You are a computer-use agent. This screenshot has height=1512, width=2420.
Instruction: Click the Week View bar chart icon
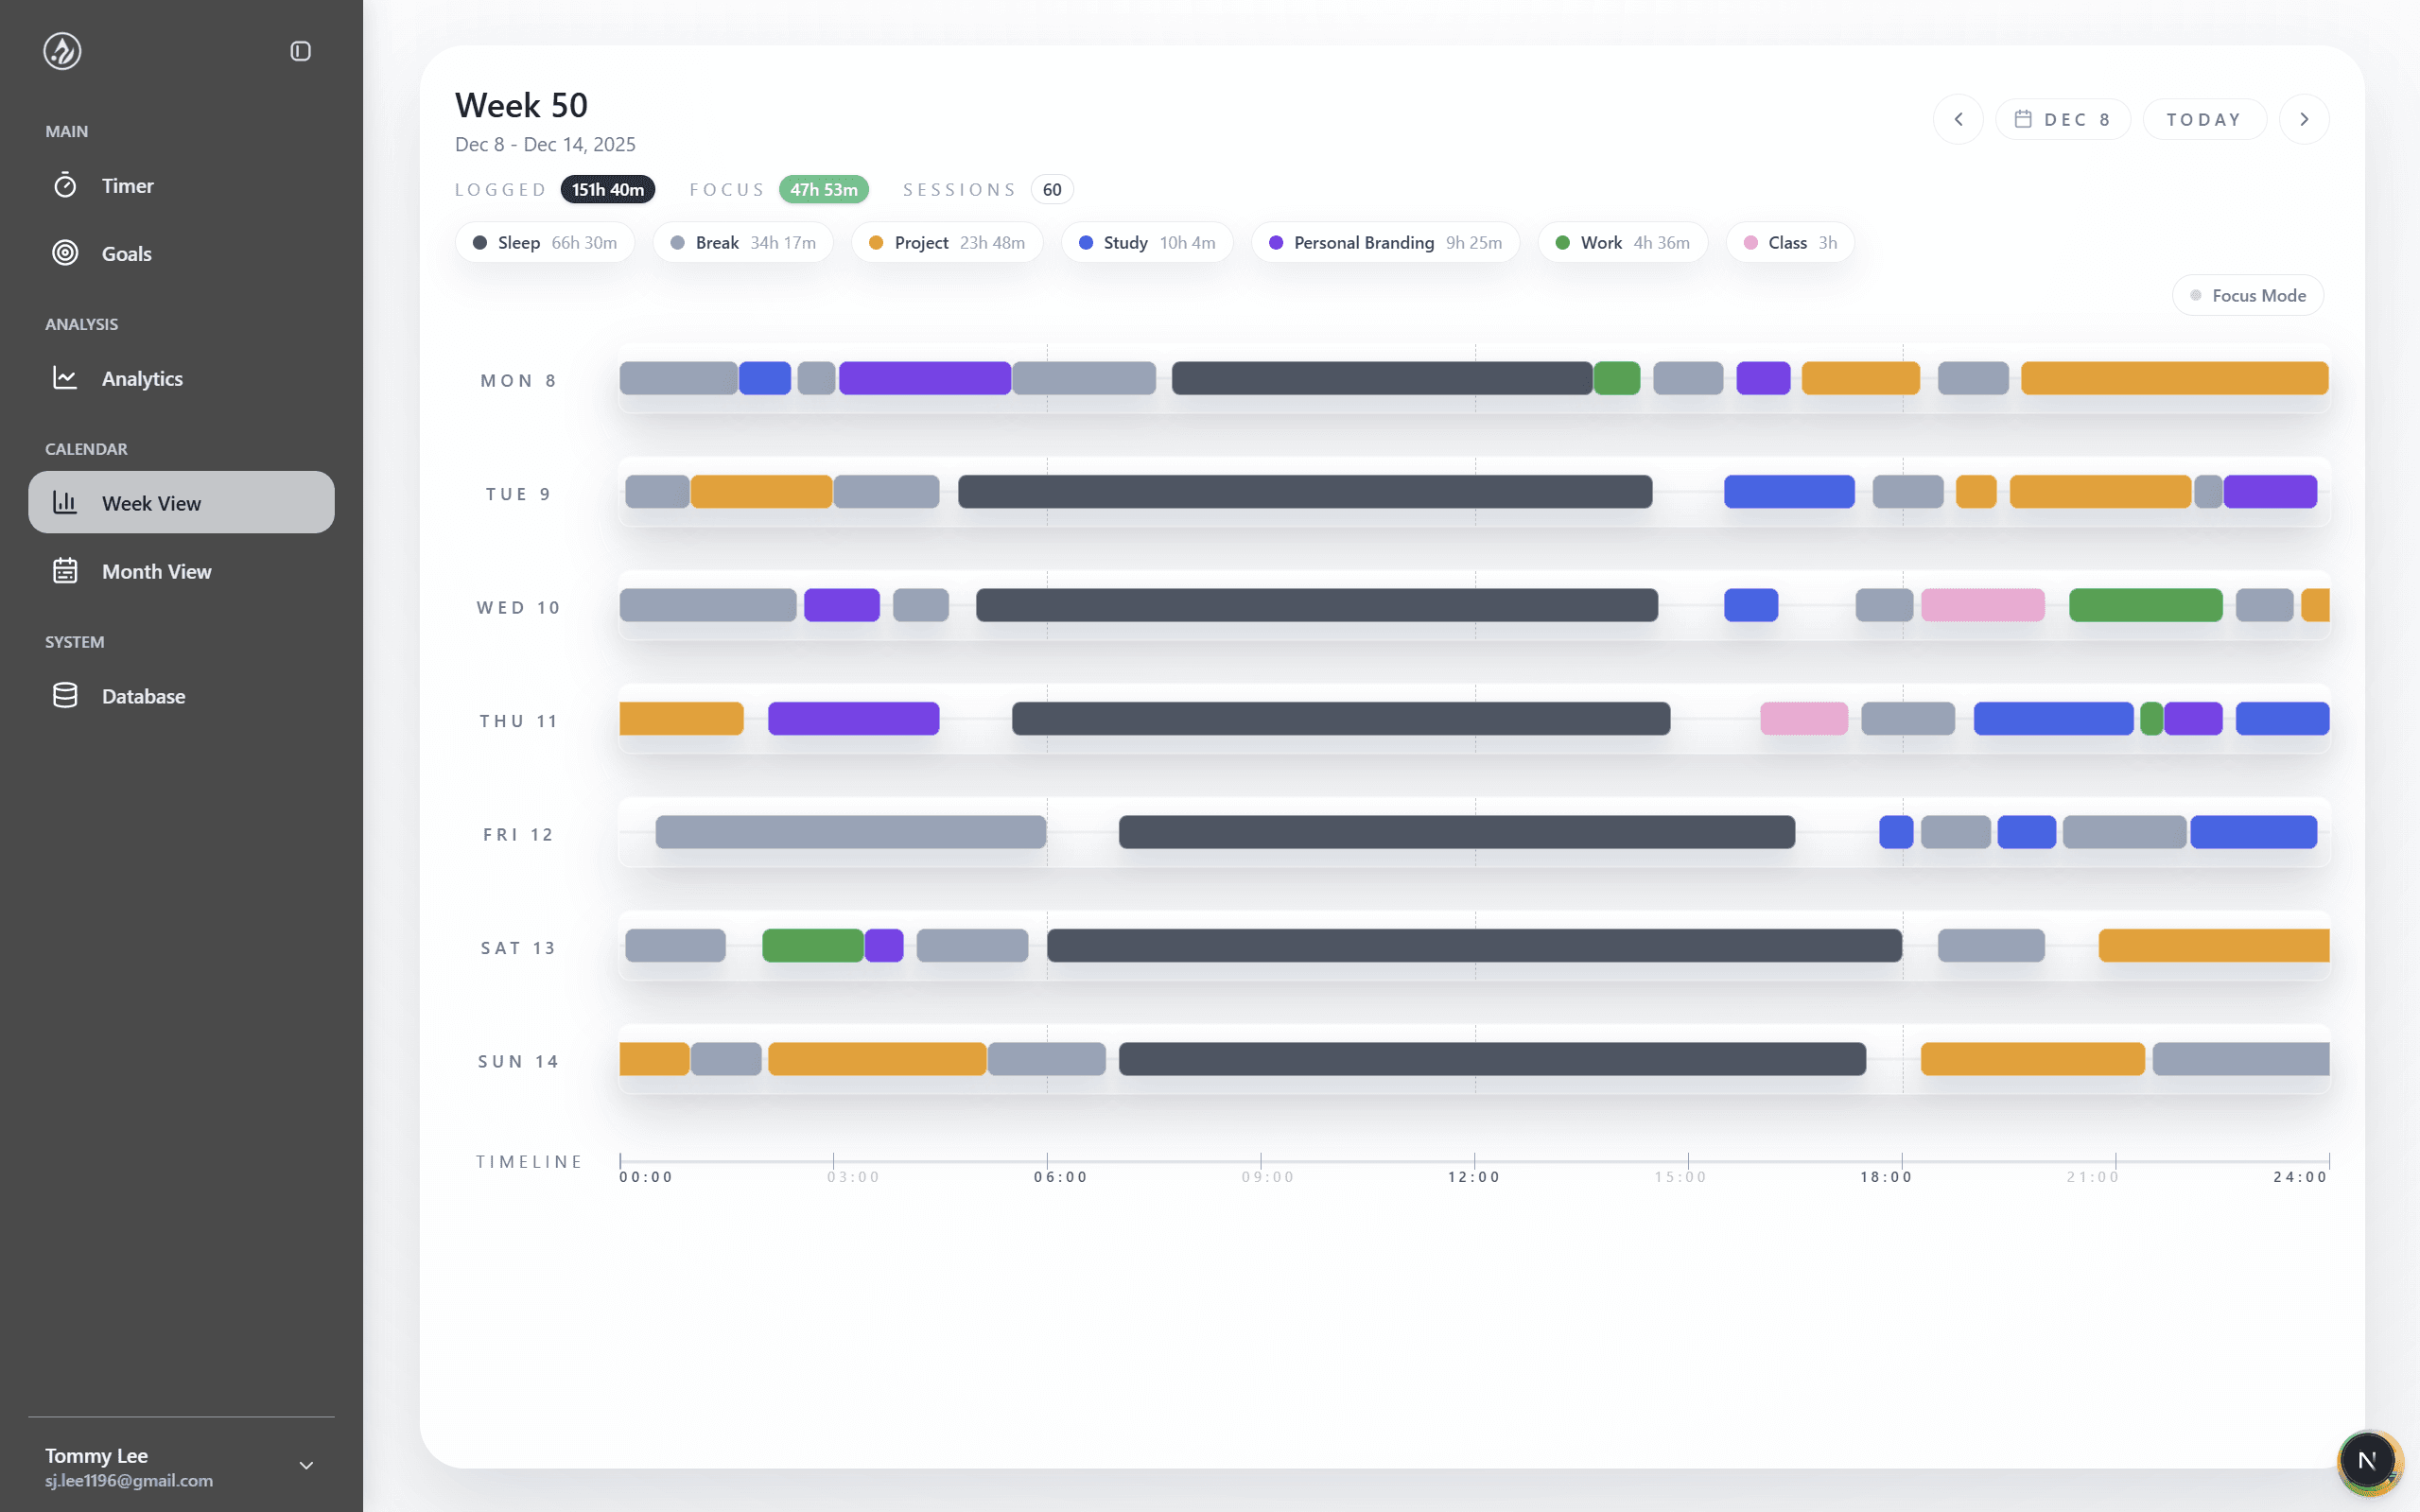coord(64,502)
